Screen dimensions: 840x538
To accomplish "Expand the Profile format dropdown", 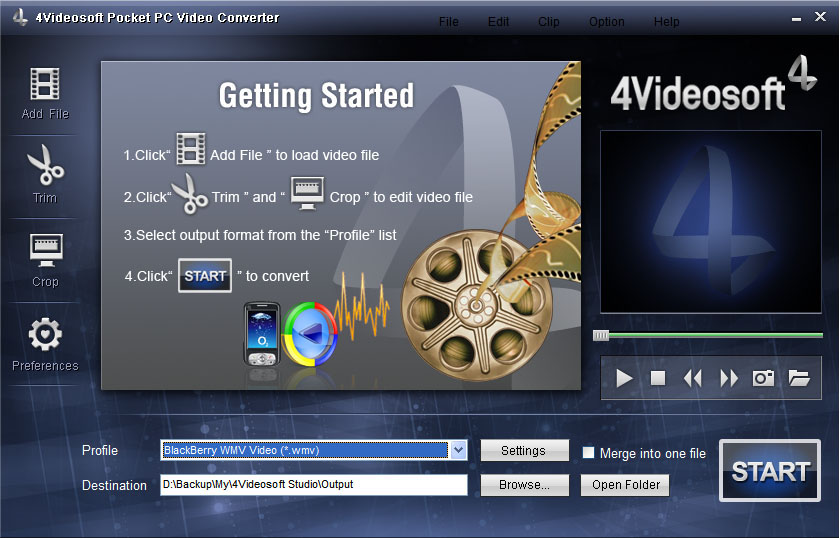I will pyautogui.click(x=458, y=450).
